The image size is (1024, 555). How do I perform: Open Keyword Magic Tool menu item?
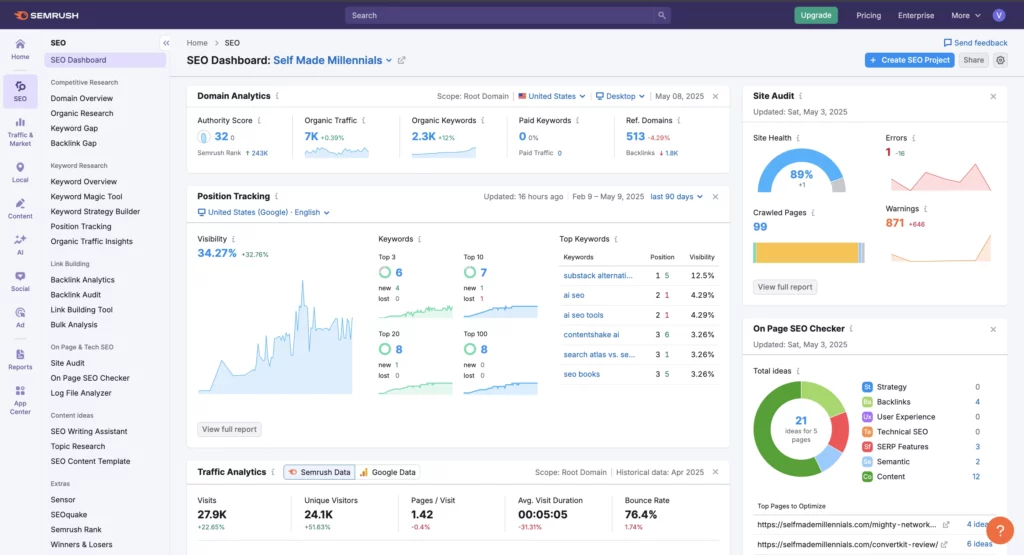pyautogui.click(x=86, y=197)
